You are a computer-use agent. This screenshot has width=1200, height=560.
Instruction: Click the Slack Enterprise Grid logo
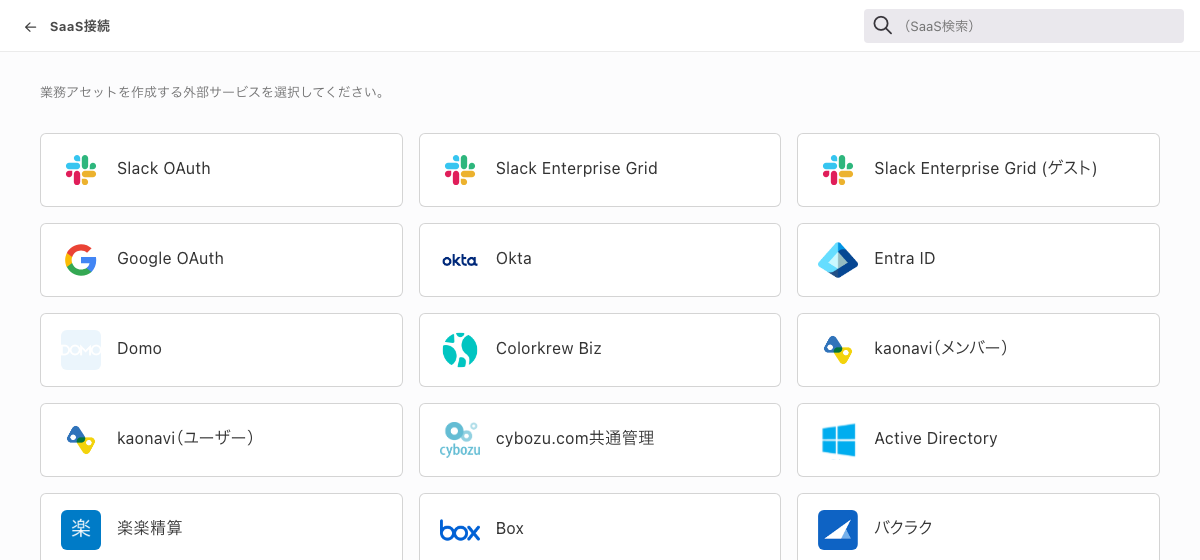click(460, 170)
